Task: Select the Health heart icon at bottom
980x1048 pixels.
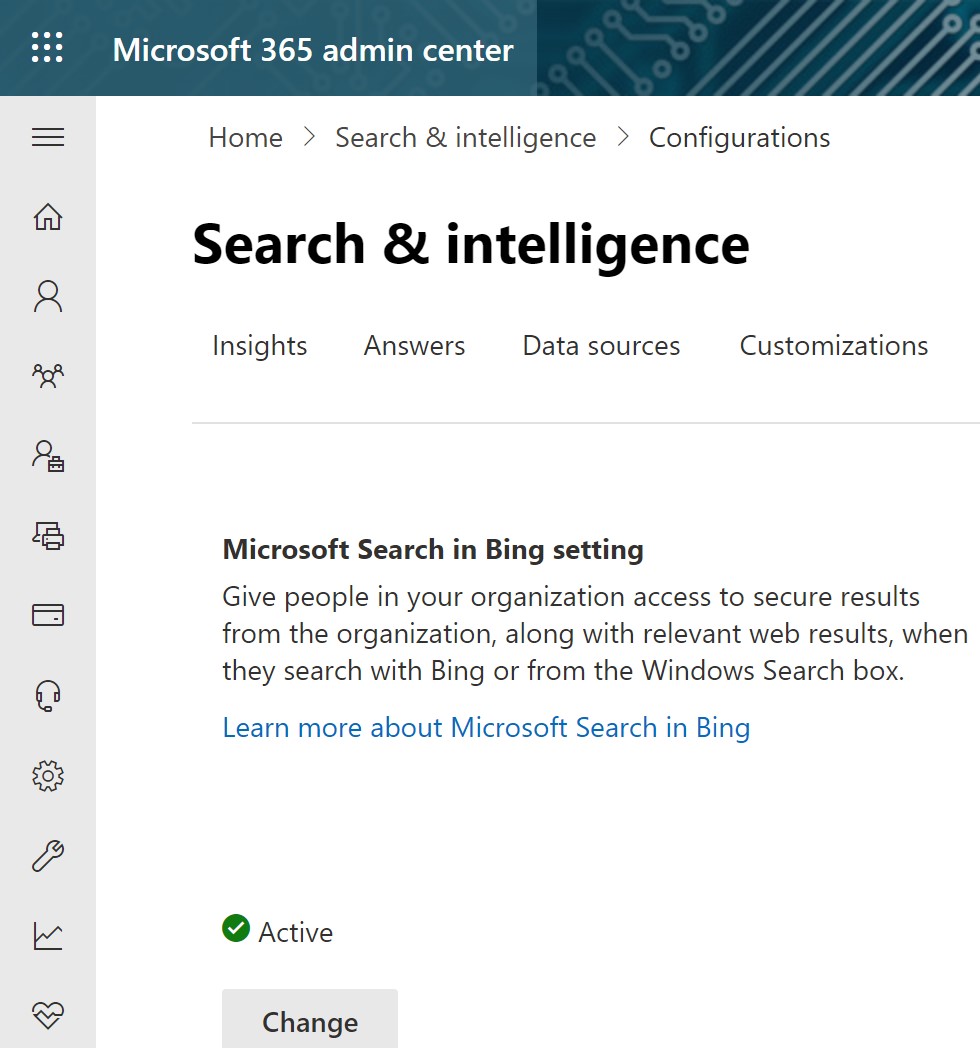Action: tap(47, 1015)
